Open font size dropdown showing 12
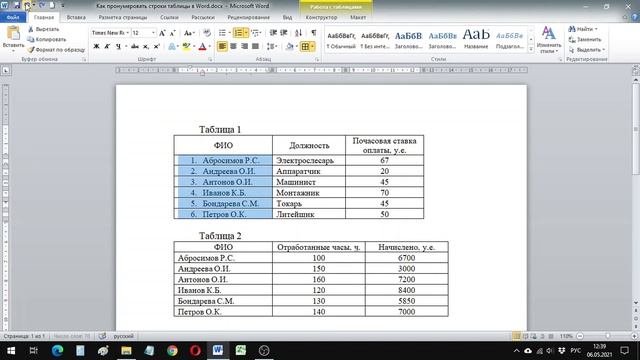640x360 pixels. click(x=153, y=33)
